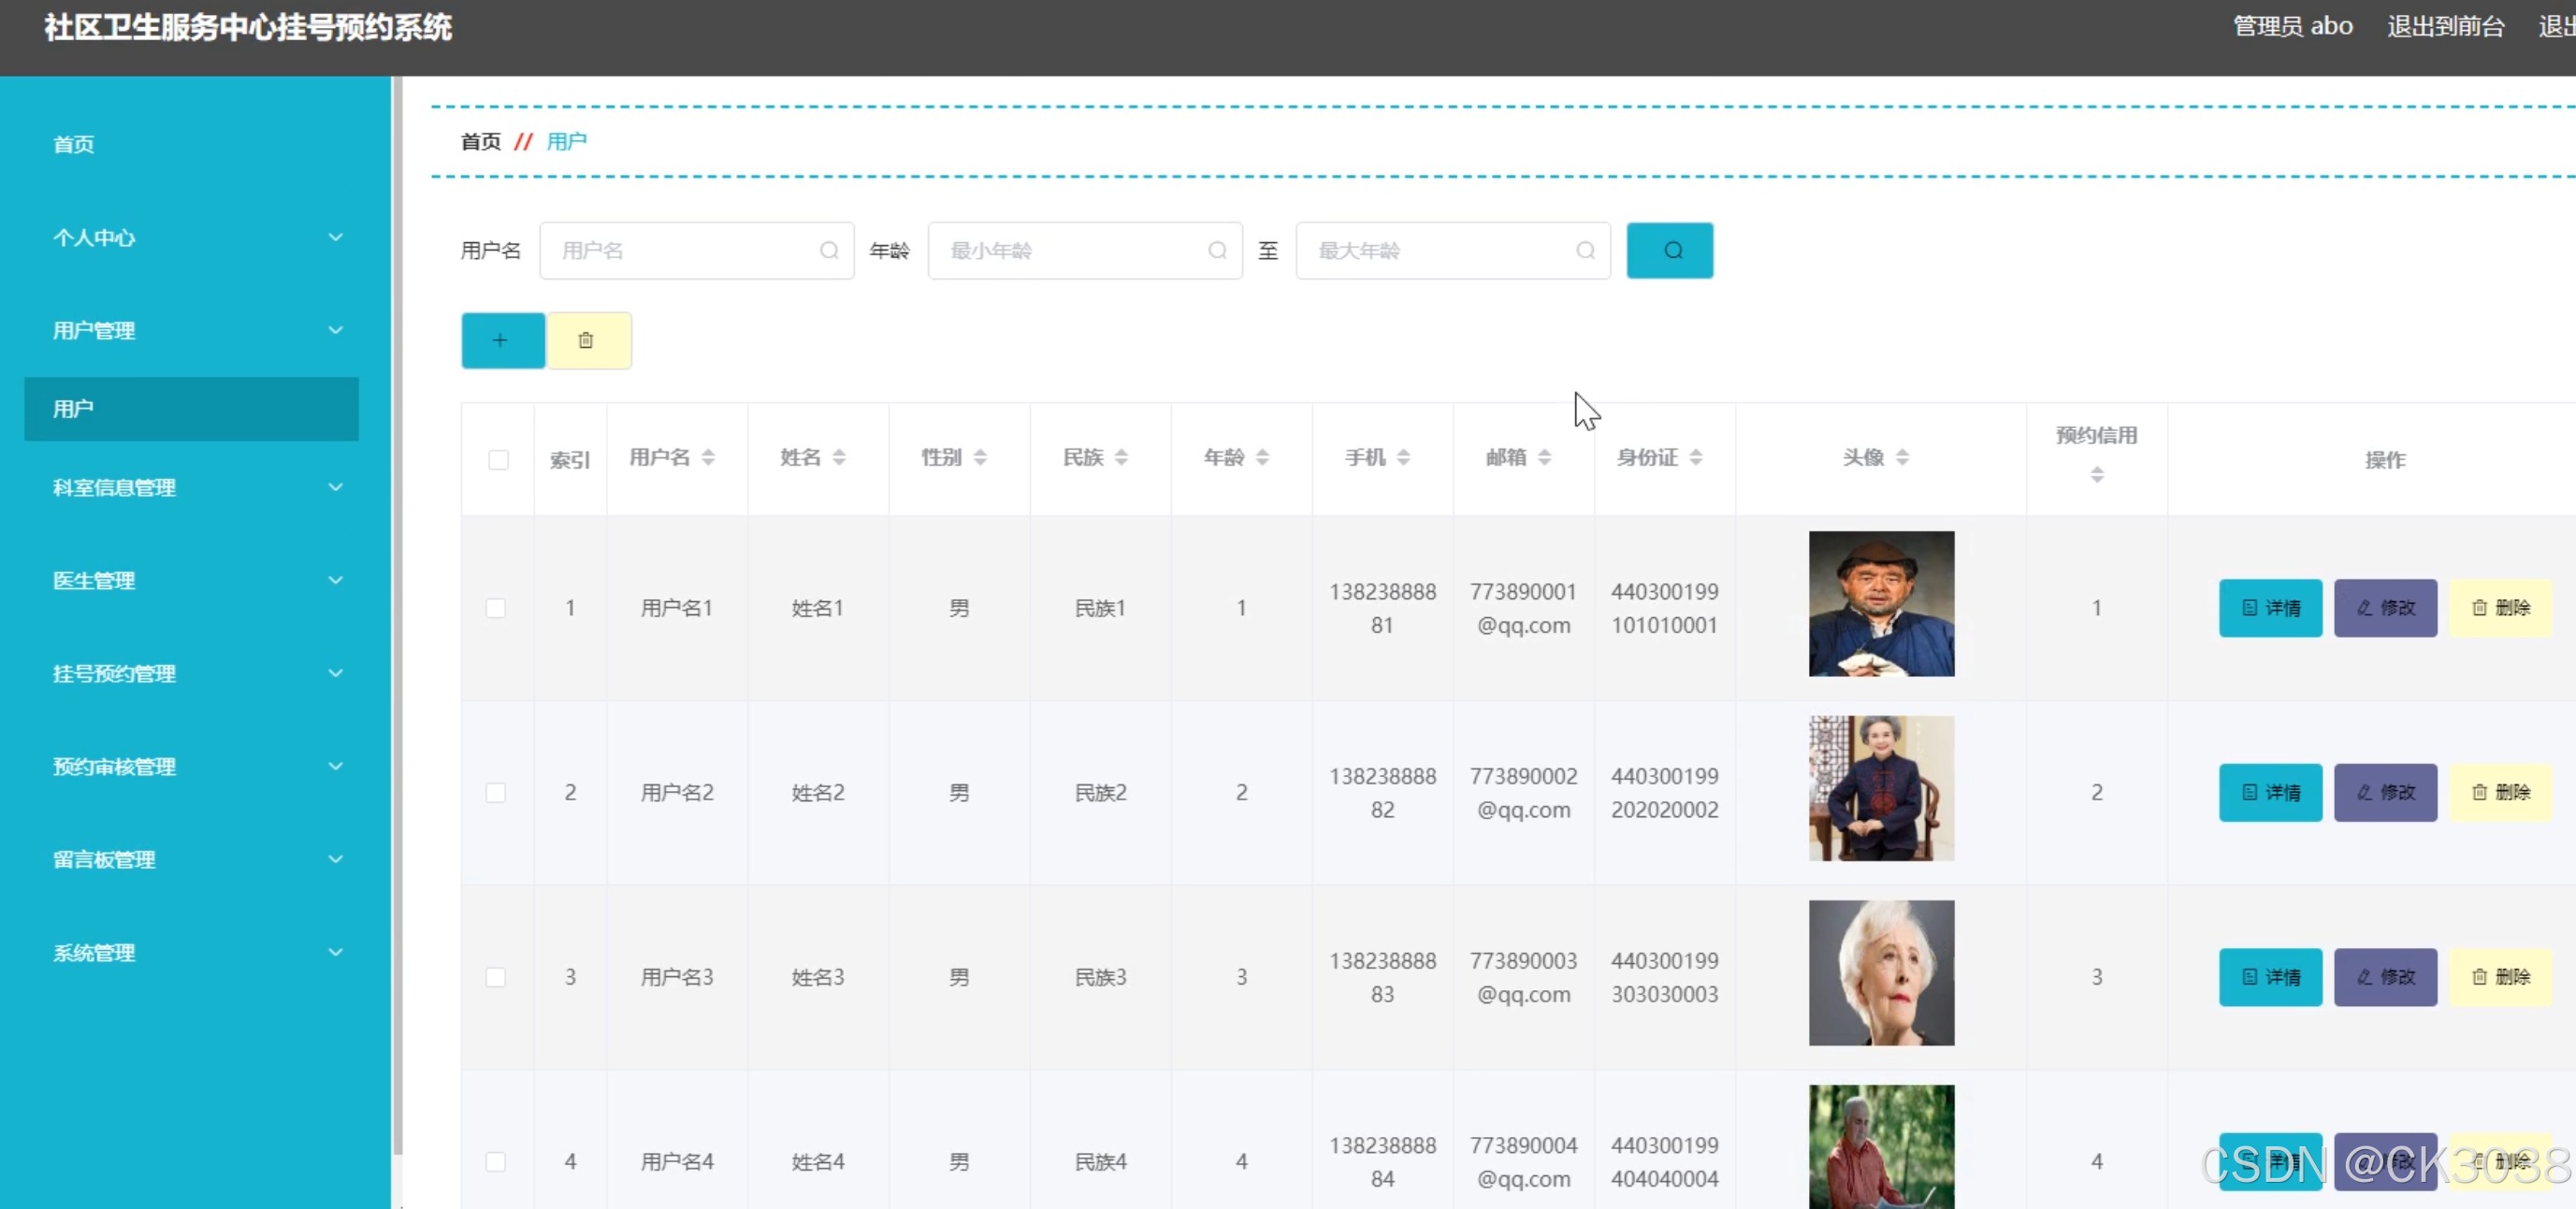Click 首页 in the breadcrumb
The height and width of the screenshot is (1209, 2576).
click(x=480, y=141)
